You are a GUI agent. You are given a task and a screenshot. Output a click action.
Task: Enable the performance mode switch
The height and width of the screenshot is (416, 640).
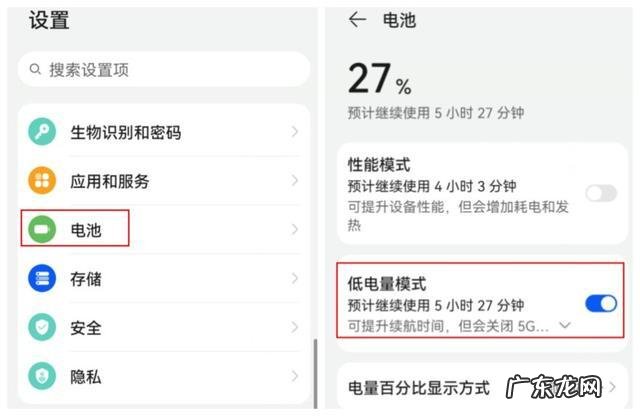600,193
